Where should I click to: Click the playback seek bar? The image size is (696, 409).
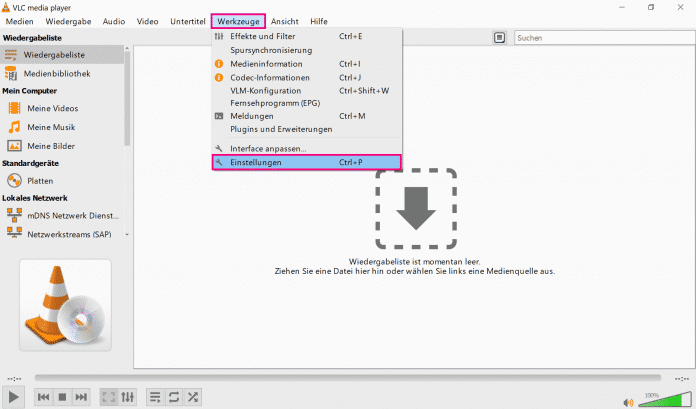347,378
